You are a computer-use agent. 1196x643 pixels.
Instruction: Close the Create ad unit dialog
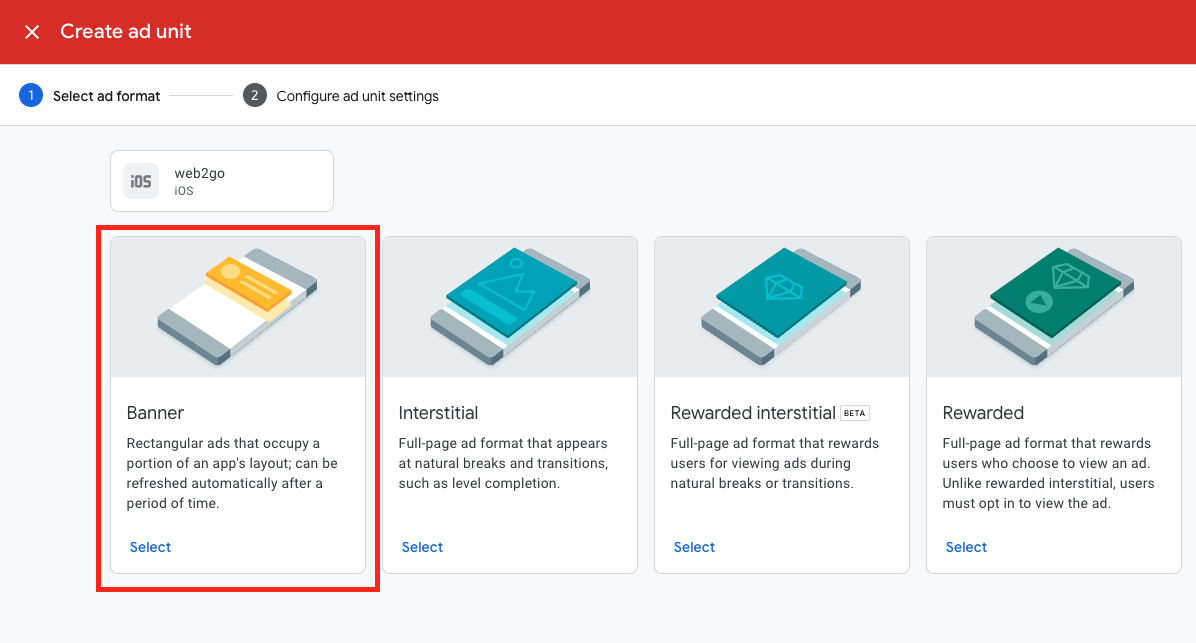pyautogui.click(x=32, y=32)
